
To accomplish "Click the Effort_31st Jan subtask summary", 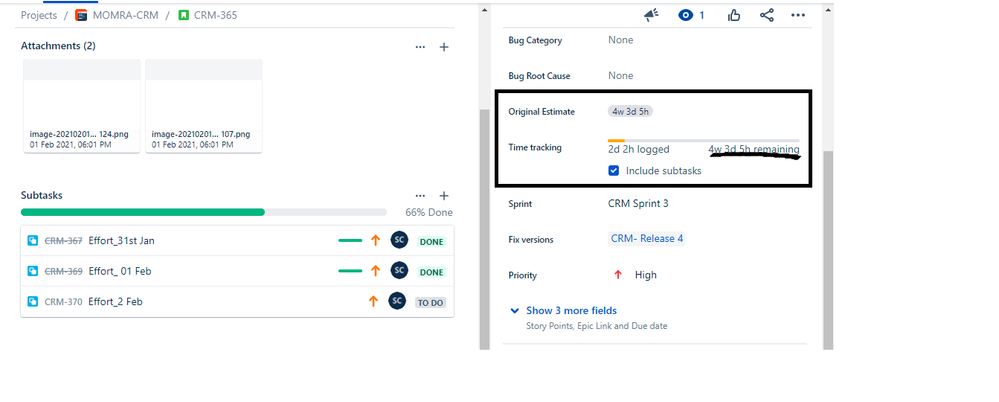I will pyautogui.click(x=121, y=241).
